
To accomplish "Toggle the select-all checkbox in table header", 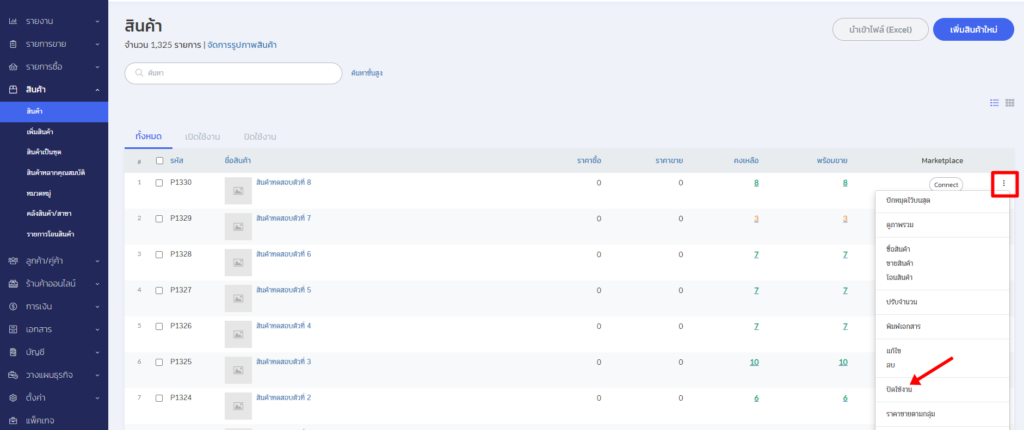I will tap(159, 161).
